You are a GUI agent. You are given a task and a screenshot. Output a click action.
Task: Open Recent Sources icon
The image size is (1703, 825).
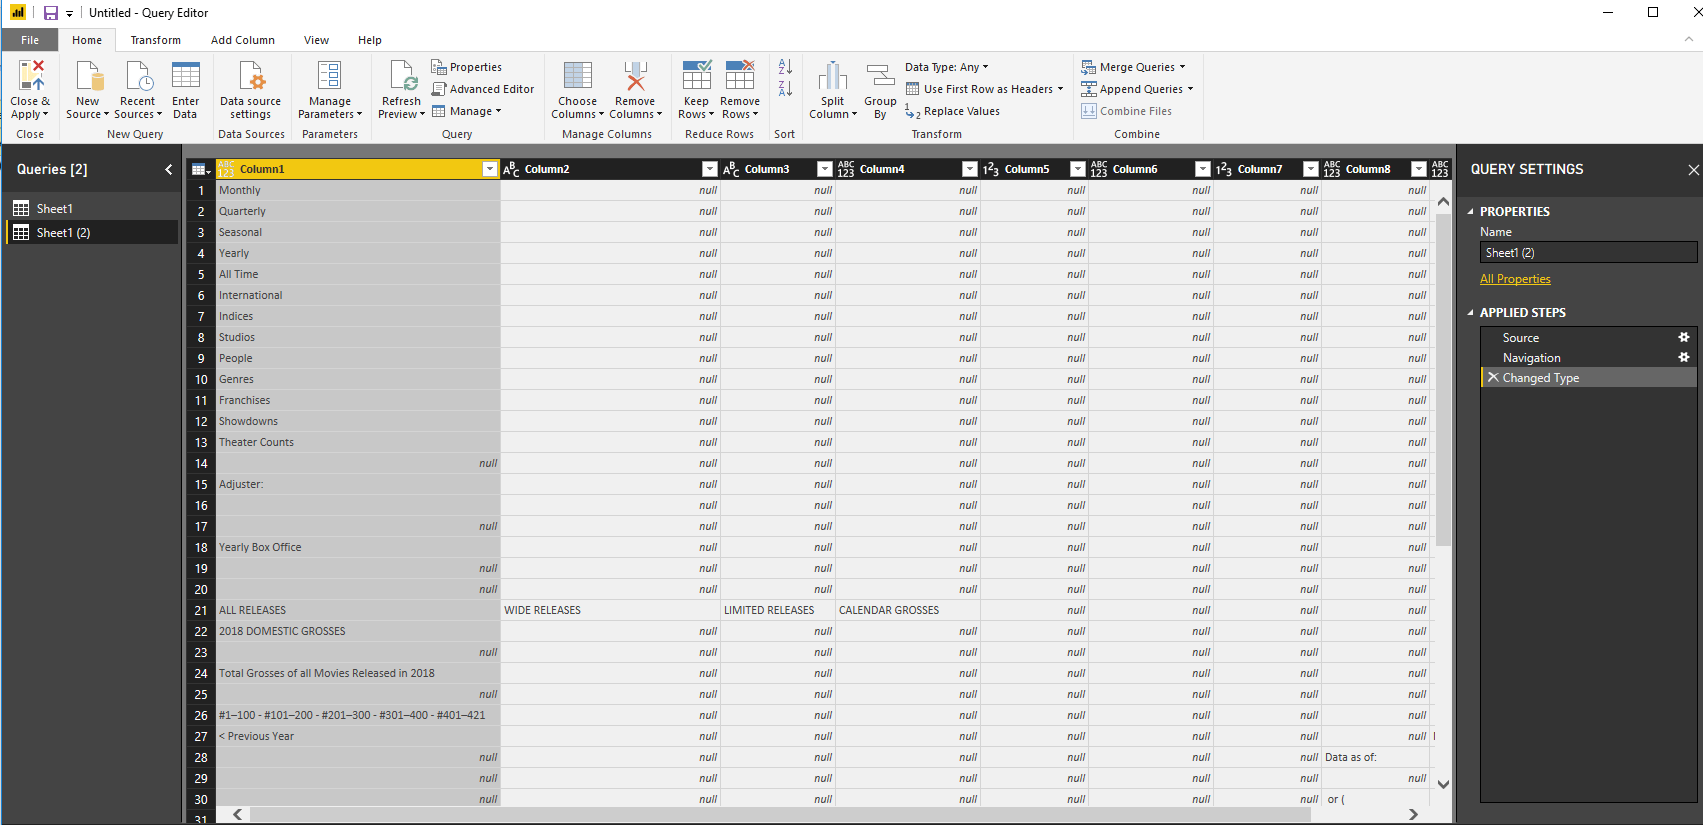click(x=138, y=76)
